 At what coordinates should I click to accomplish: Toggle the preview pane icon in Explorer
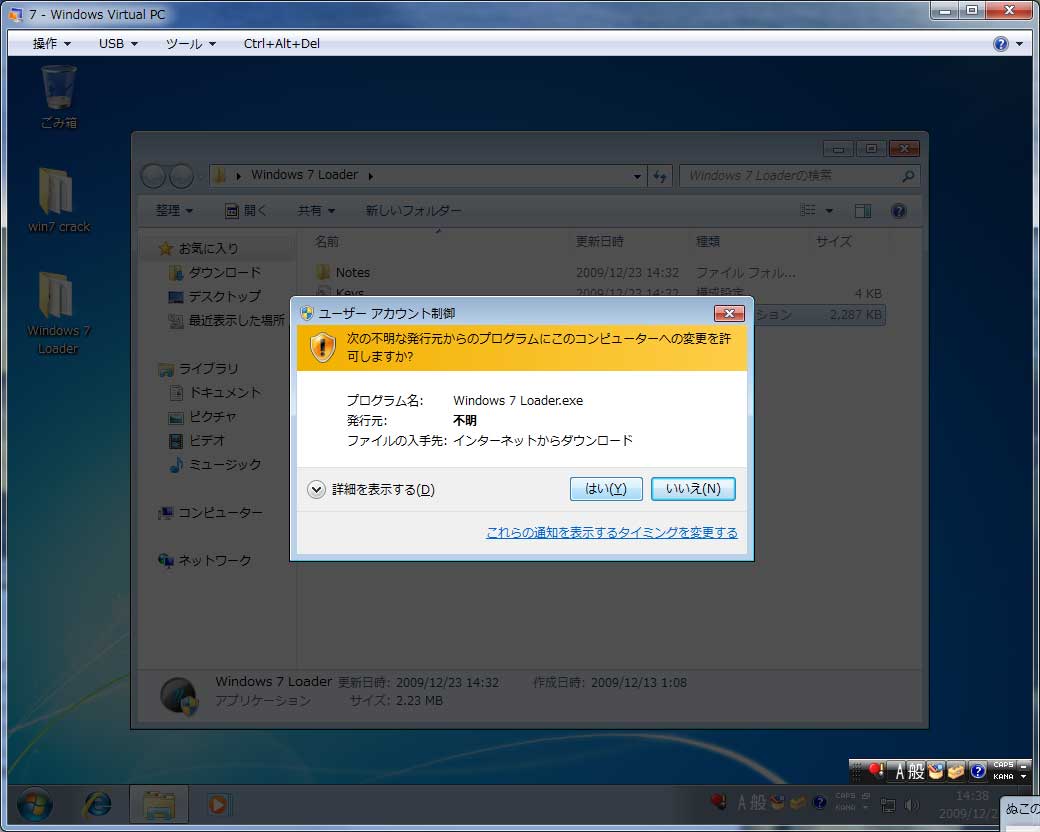(x=863, y=211)
